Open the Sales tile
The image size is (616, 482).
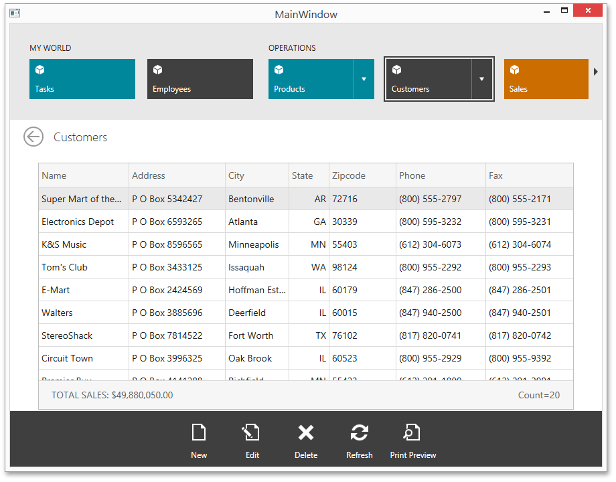click(x=545, y=79)
